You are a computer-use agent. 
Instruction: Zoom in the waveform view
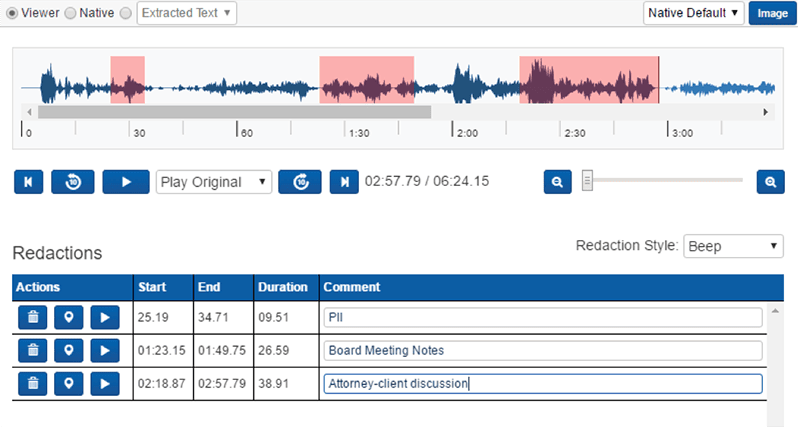(771, 182)
